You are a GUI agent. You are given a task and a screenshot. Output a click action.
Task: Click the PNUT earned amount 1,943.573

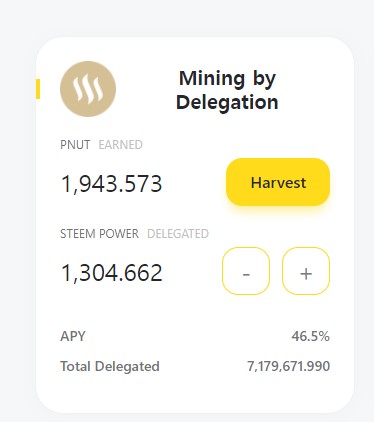coord(112,184)
